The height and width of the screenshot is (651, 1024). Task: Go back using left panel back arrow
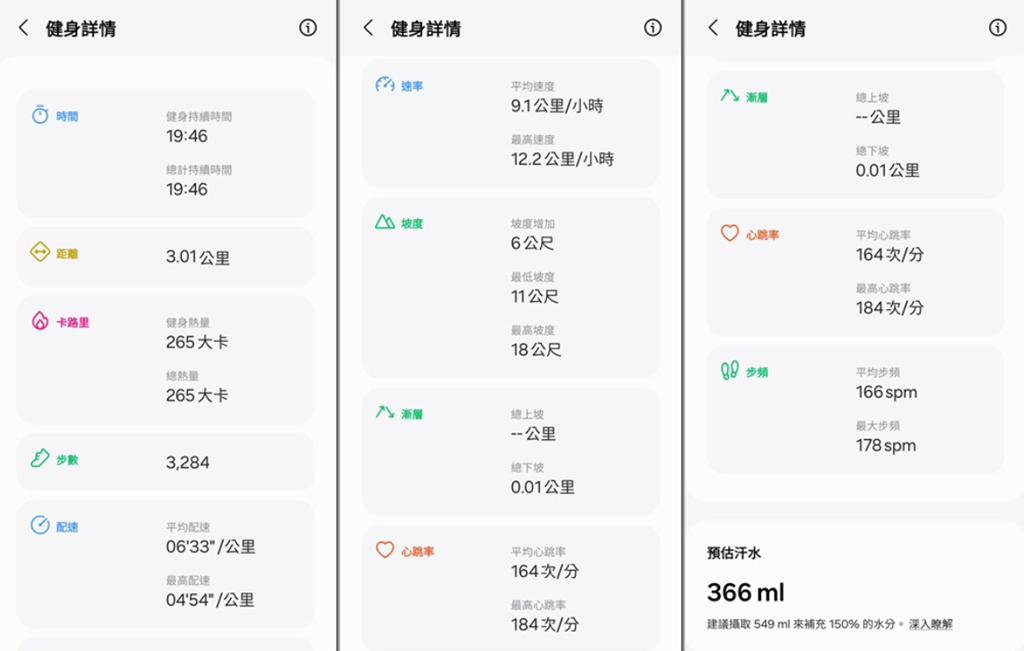24,28
